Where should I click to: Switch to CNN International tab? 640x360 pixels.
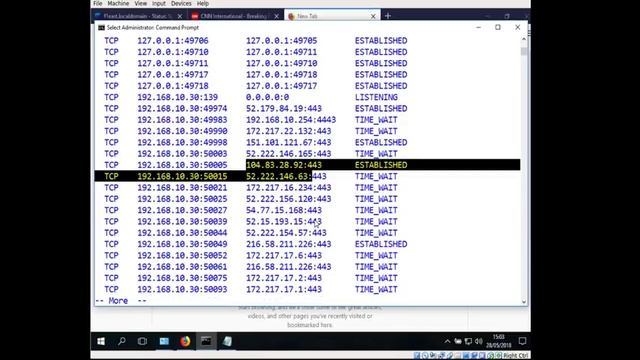[233, 16]
